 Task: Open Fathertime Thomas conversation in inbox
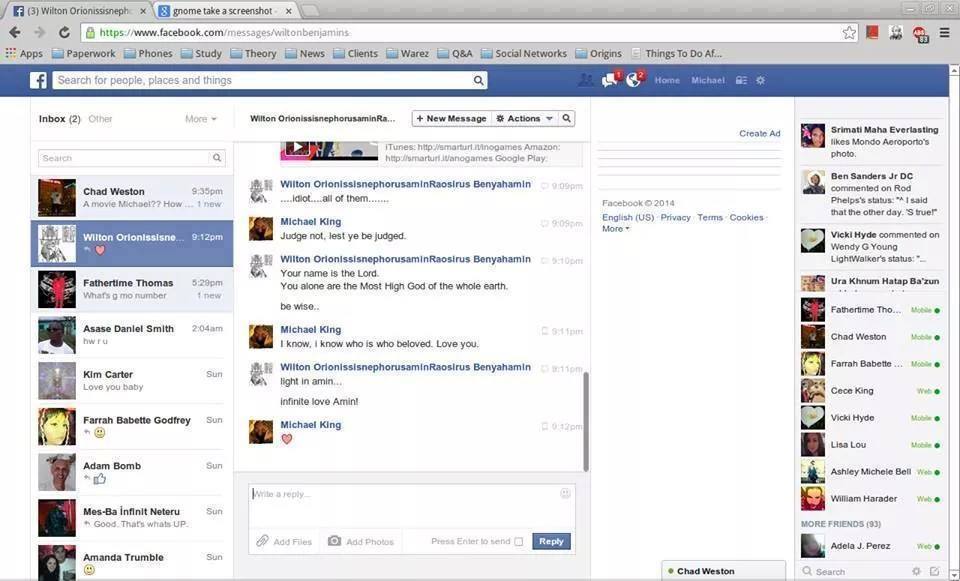click(x=132, y=289)
